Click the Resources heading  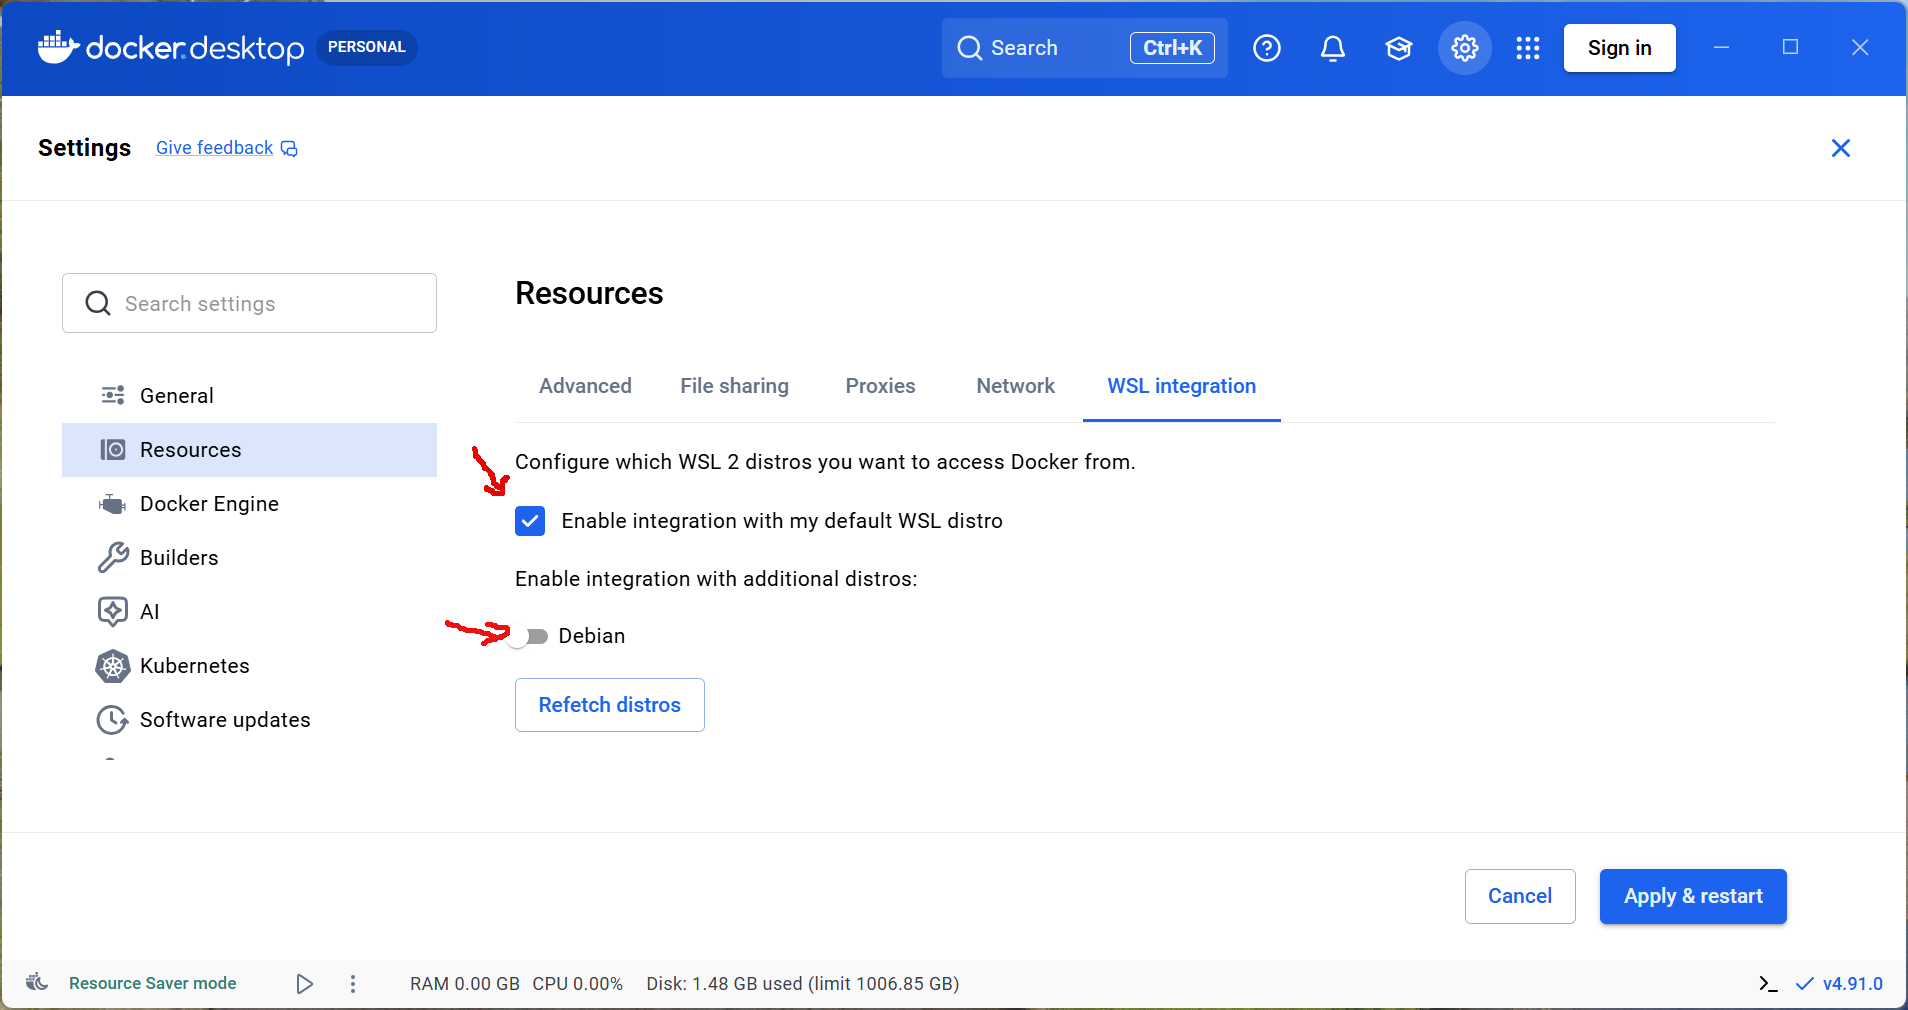[589, 293]
